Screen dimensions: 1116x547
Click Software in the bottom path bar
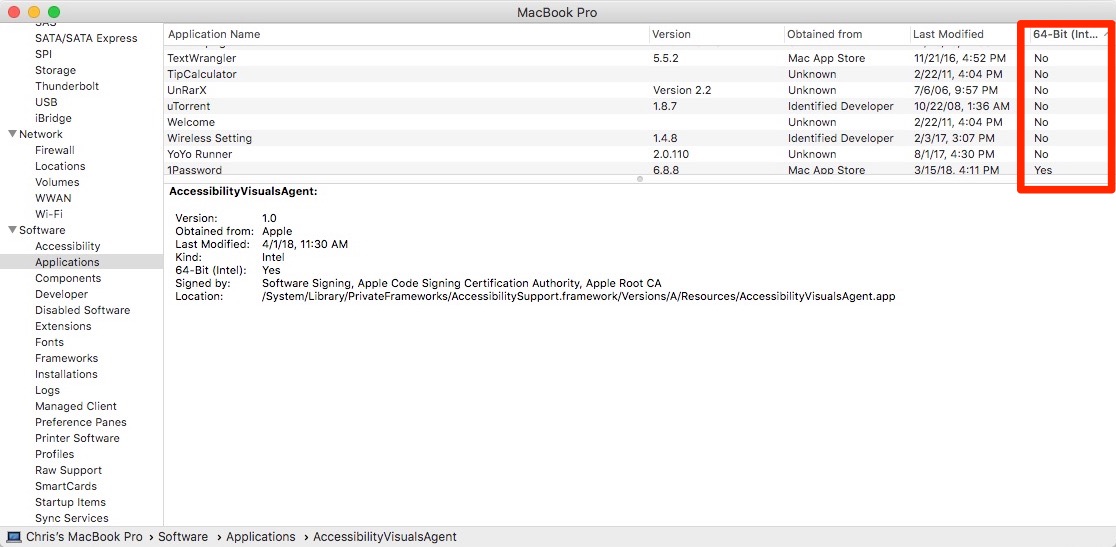tap(183, 537)
